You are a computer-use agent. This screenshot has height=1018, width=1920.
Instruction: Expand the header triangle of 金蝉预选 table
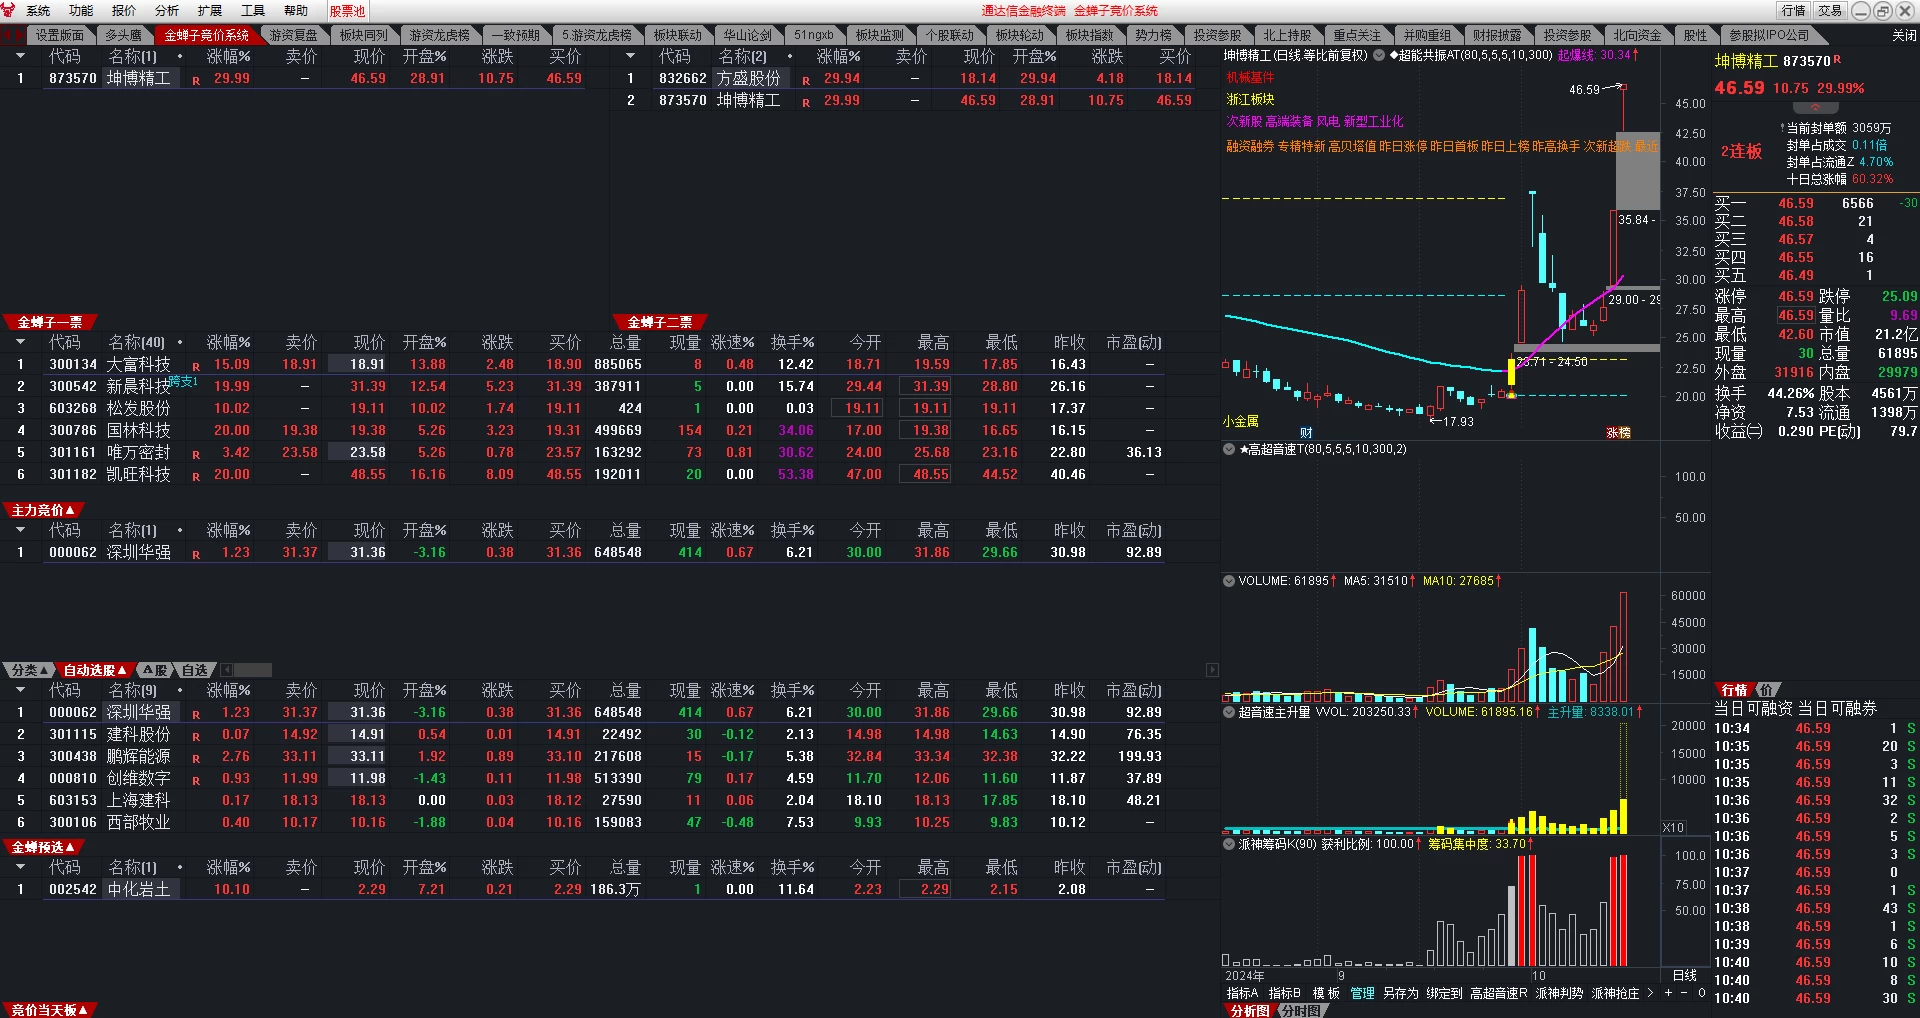click(x=20, y=867)
